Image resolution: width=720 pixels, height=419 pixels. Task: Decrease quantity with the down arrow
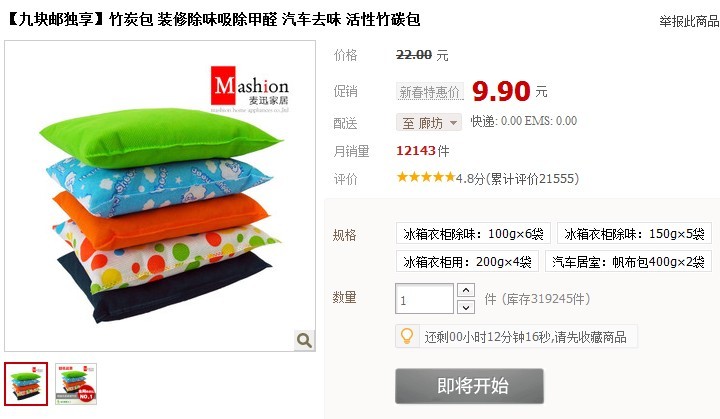coord(466,307)
